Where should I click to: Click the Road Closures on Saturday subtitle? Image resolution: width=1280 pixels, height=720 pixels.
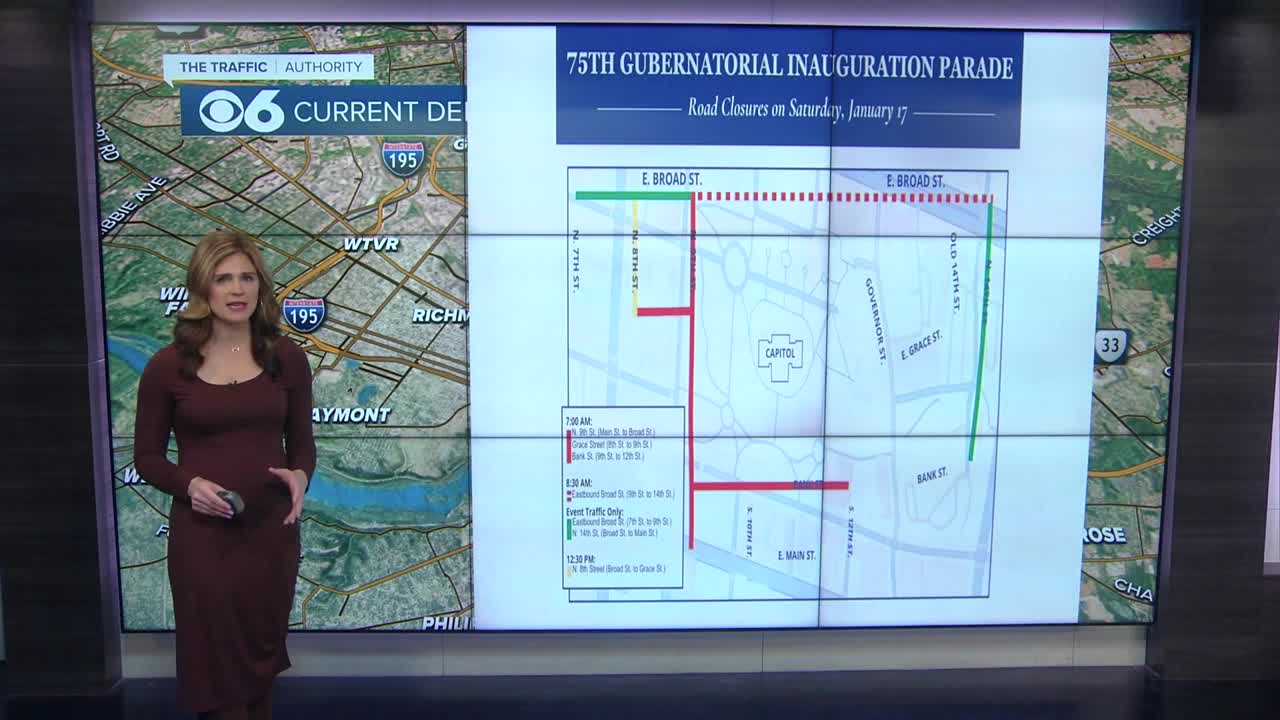[x=796, y=109]
